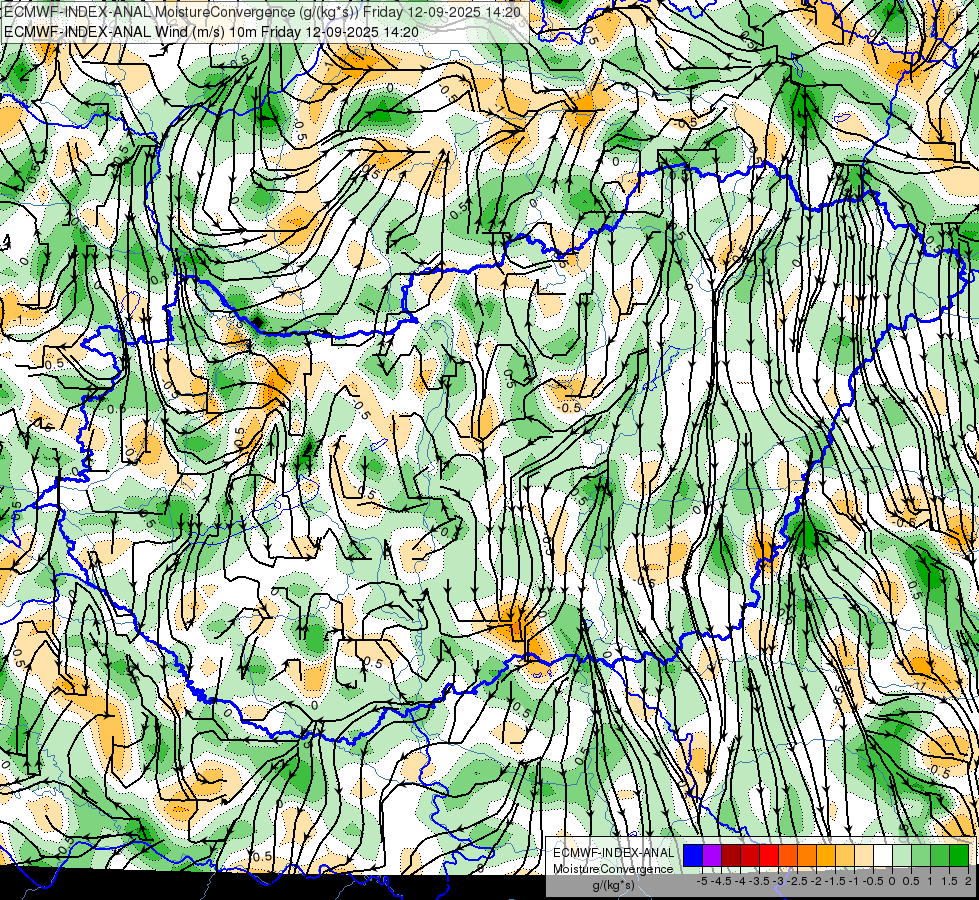Click the legend tick value 0.5

911,881
